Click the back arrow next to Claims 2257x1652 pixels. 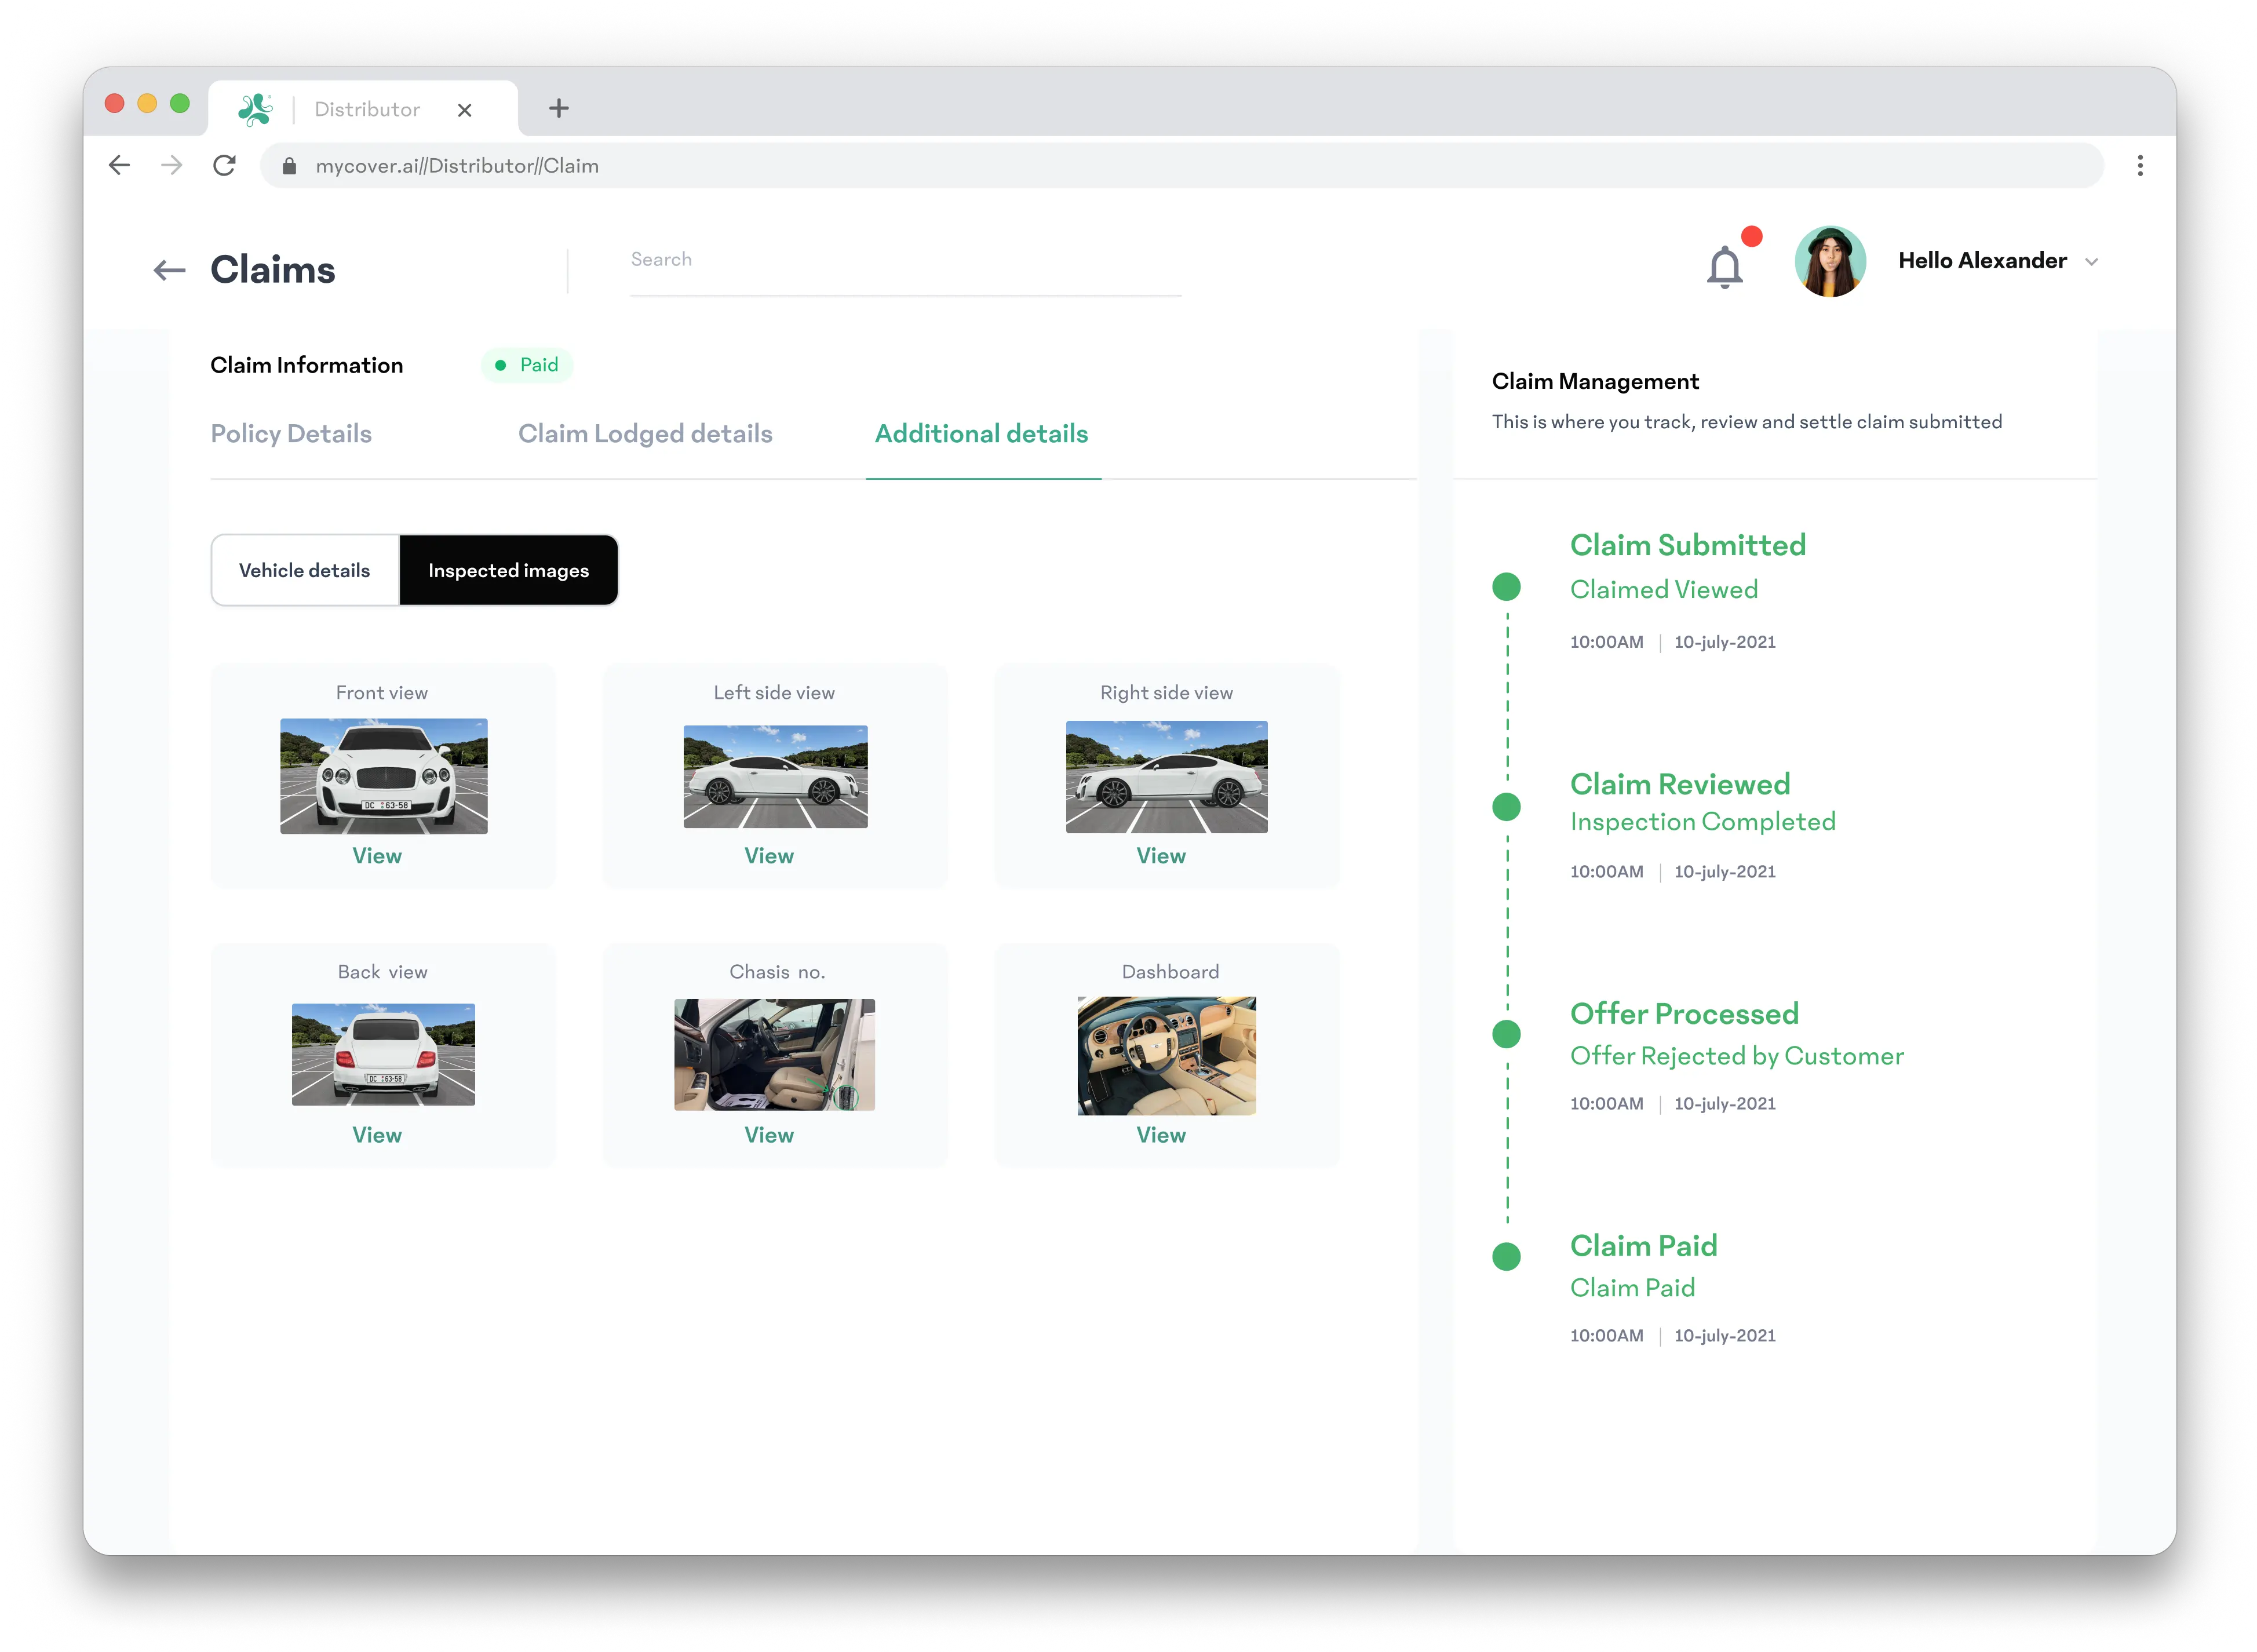point(170,270)
